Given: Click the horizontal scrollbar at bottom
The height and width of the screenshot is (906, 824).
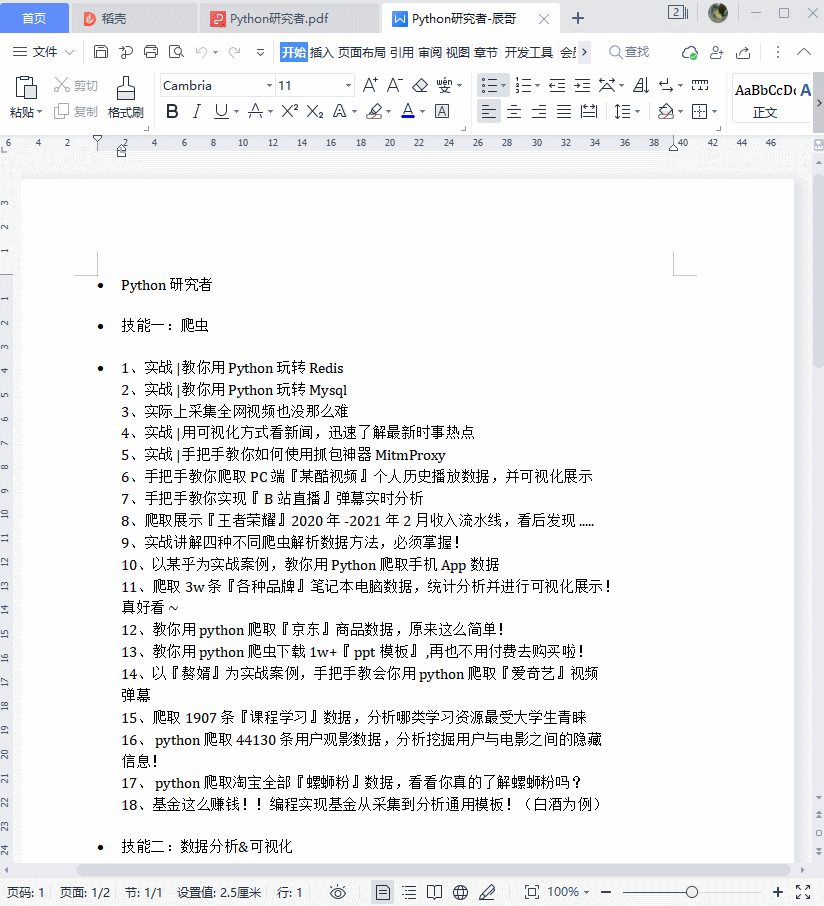Looking at the screenshot, I should pos(433,870).
